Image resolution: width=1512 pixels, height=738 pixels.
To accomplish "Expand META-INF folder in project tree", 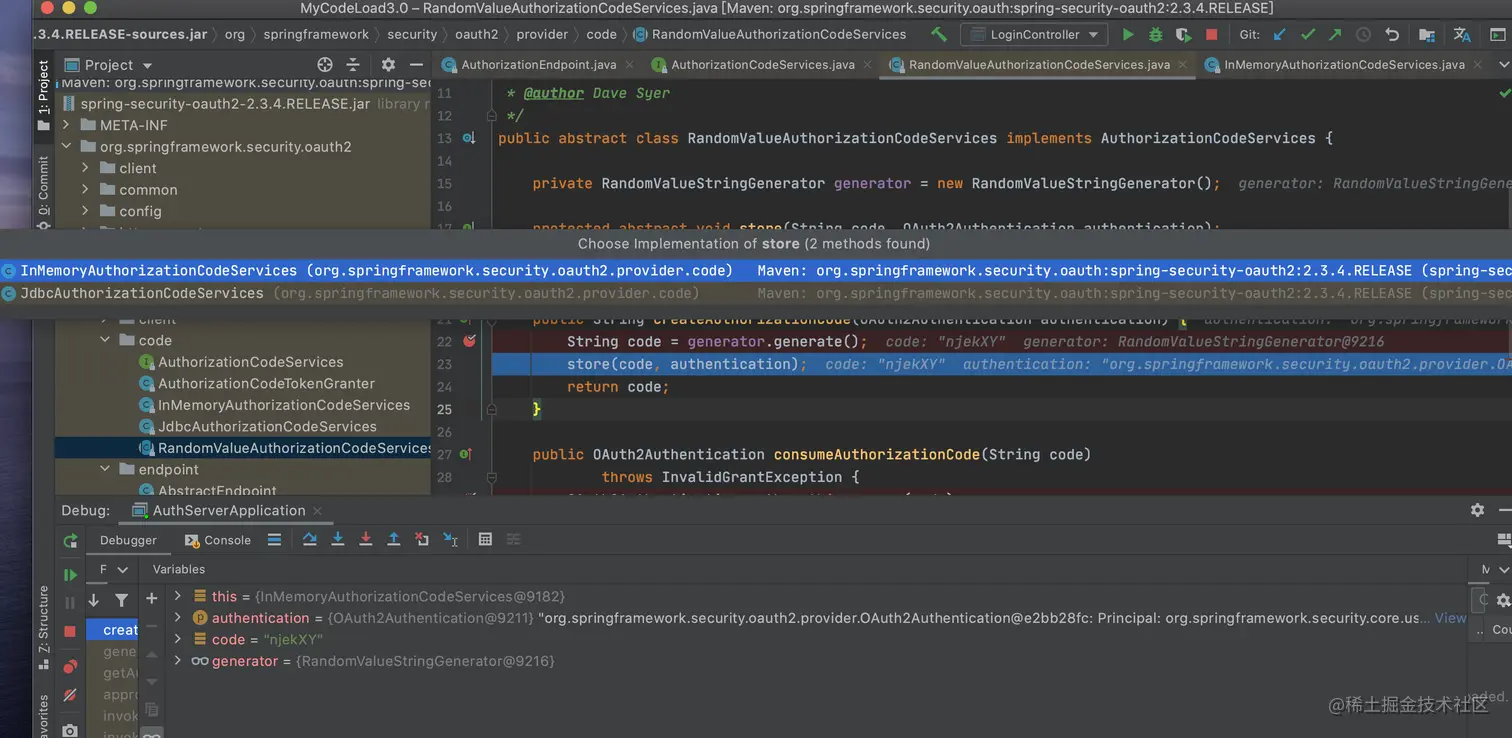I will (x=66, y=125).
